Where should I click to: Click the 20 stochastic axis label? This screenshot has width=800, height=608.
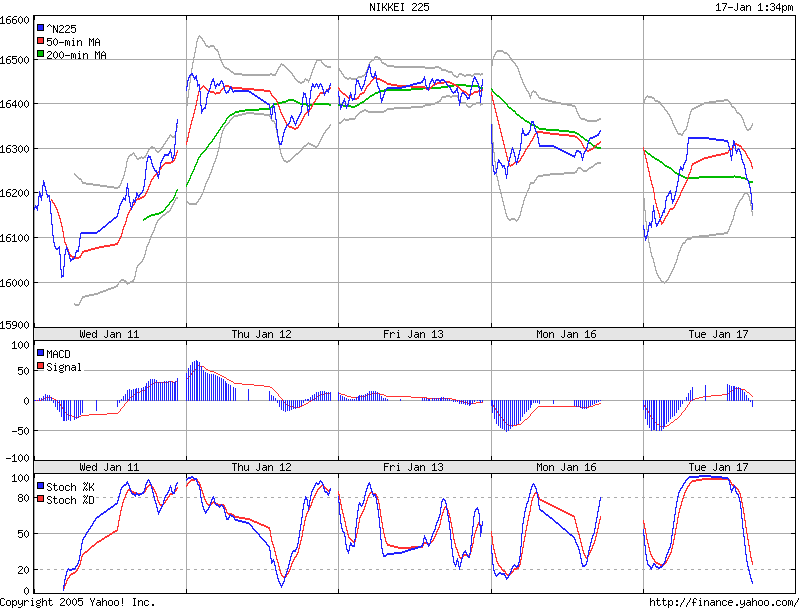click(x=24, y=570)
